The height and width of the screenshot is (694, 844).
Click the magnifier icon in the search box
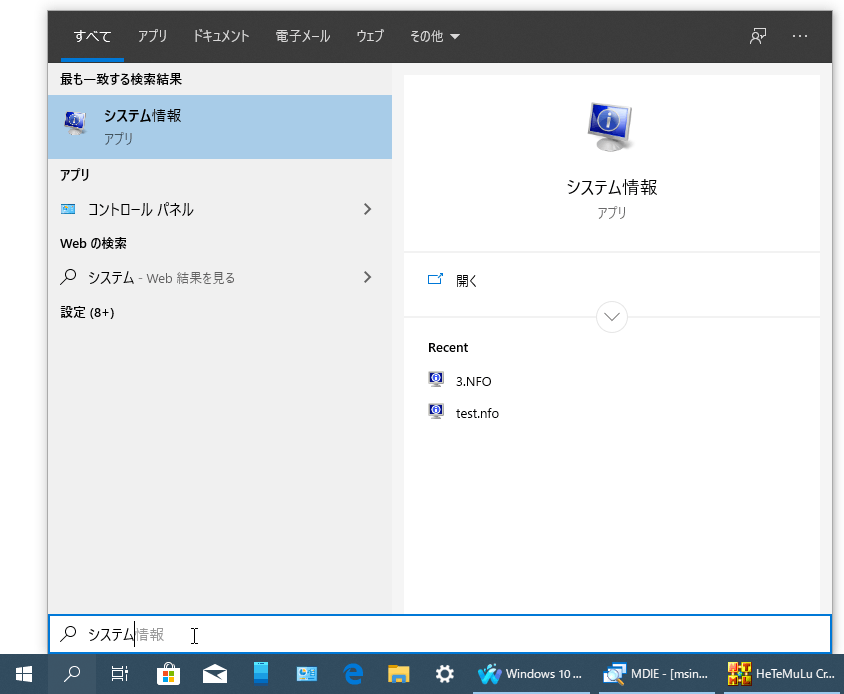(x=68, y=634)
